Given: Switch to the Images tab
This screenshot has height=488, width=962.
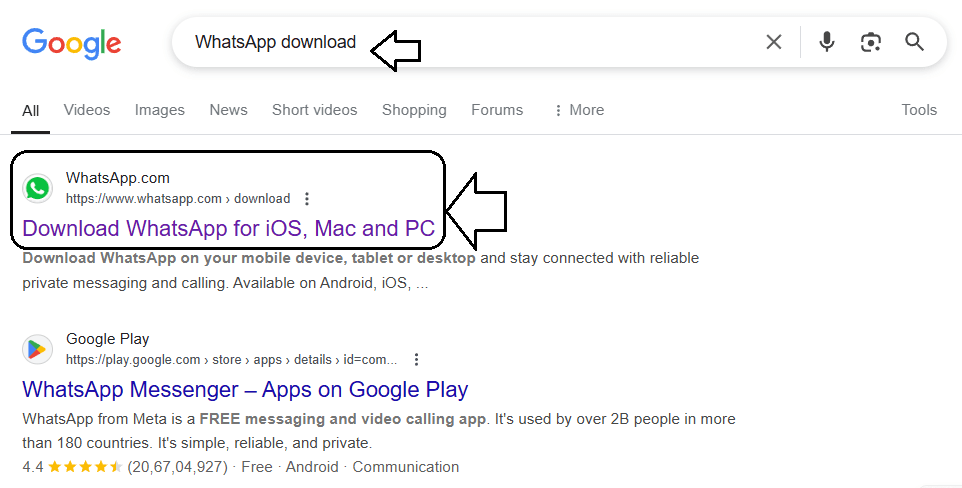Looking at the screenshot, I should coord(160,110).
